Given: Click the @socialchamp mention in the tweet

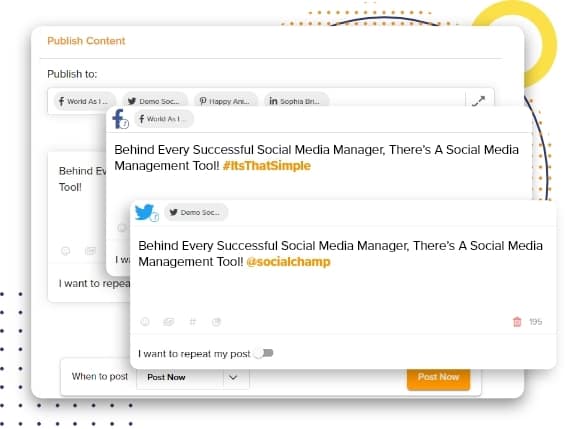Looking at the screenshot, I should pyautogui.click(x=288, y=262).
